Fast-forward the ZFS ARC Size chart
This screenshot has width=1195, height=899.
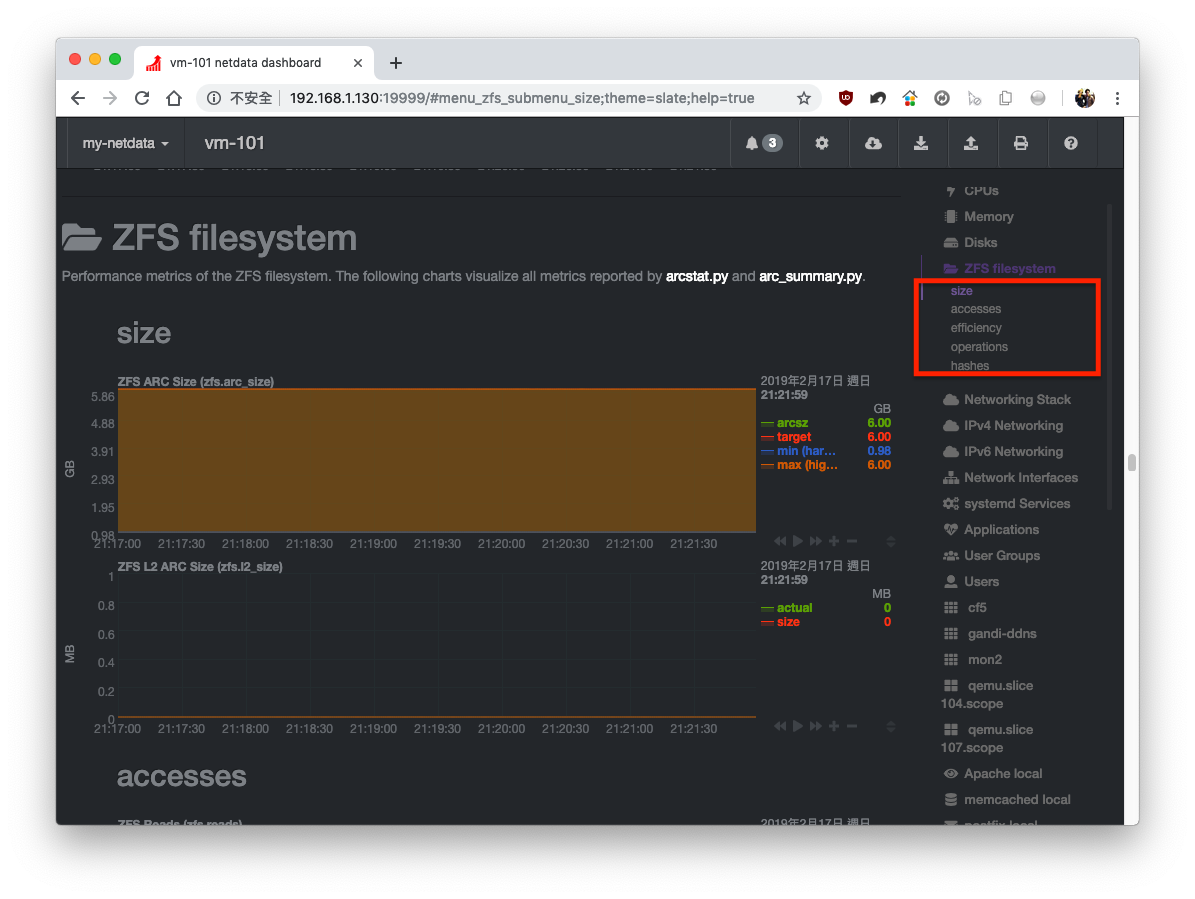coord(816,541)
